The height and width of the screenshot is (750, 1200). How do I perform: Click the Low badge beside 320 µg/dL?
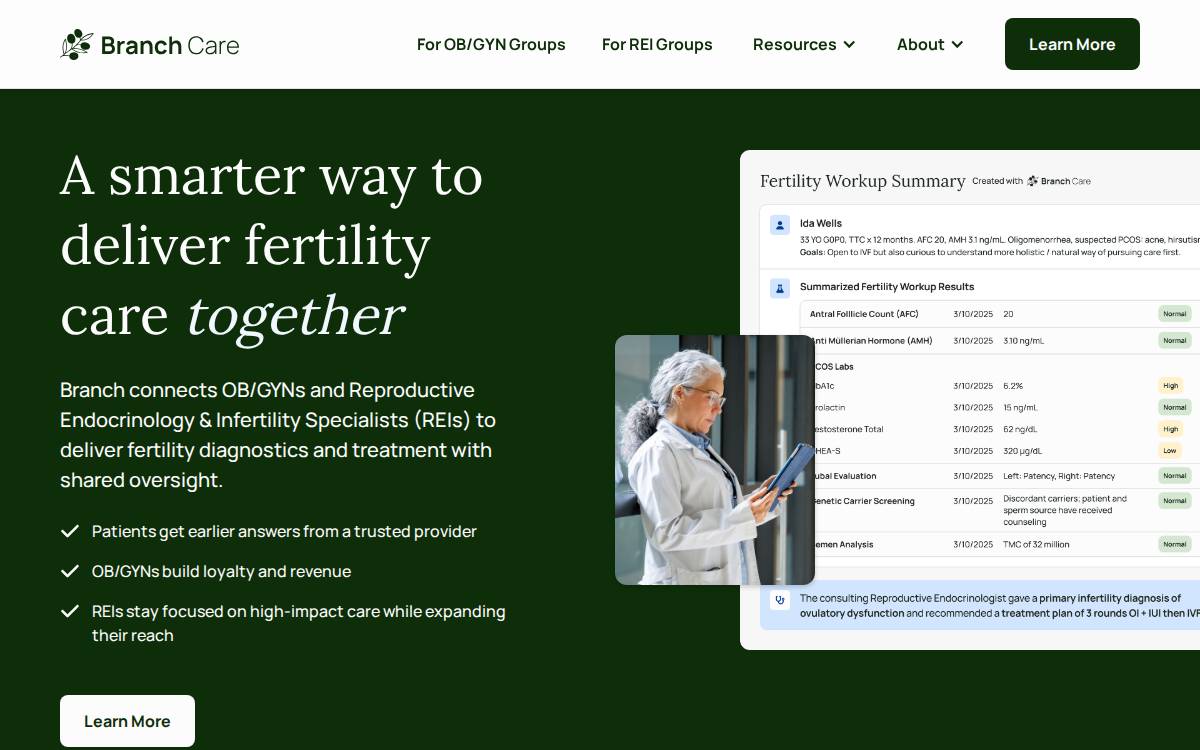[x=1170, y=451]
